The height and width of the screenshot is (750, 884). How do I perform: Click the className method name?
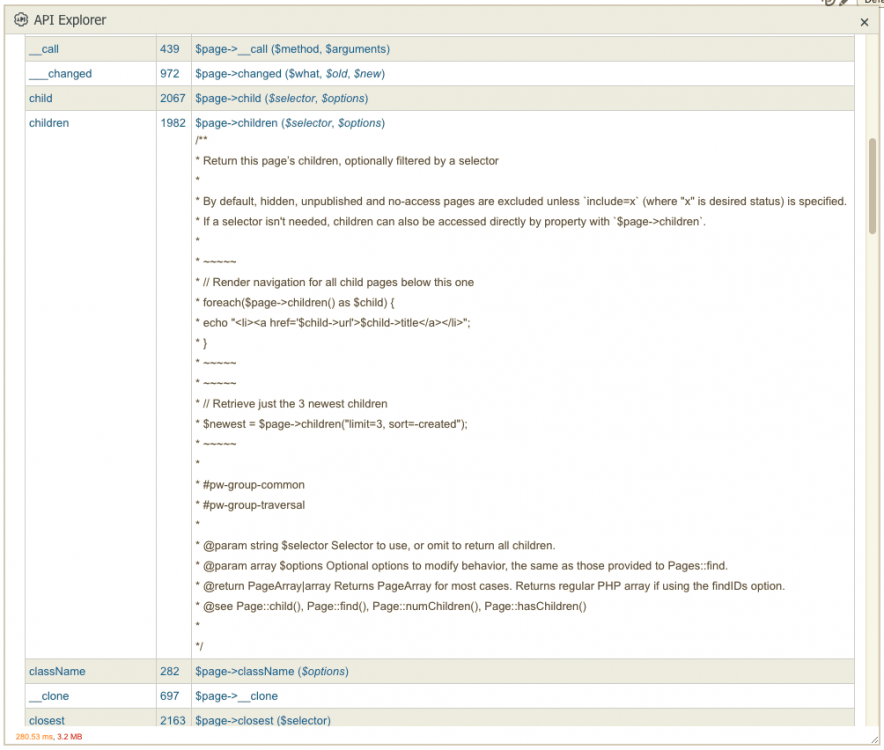[x=57, y=671]
